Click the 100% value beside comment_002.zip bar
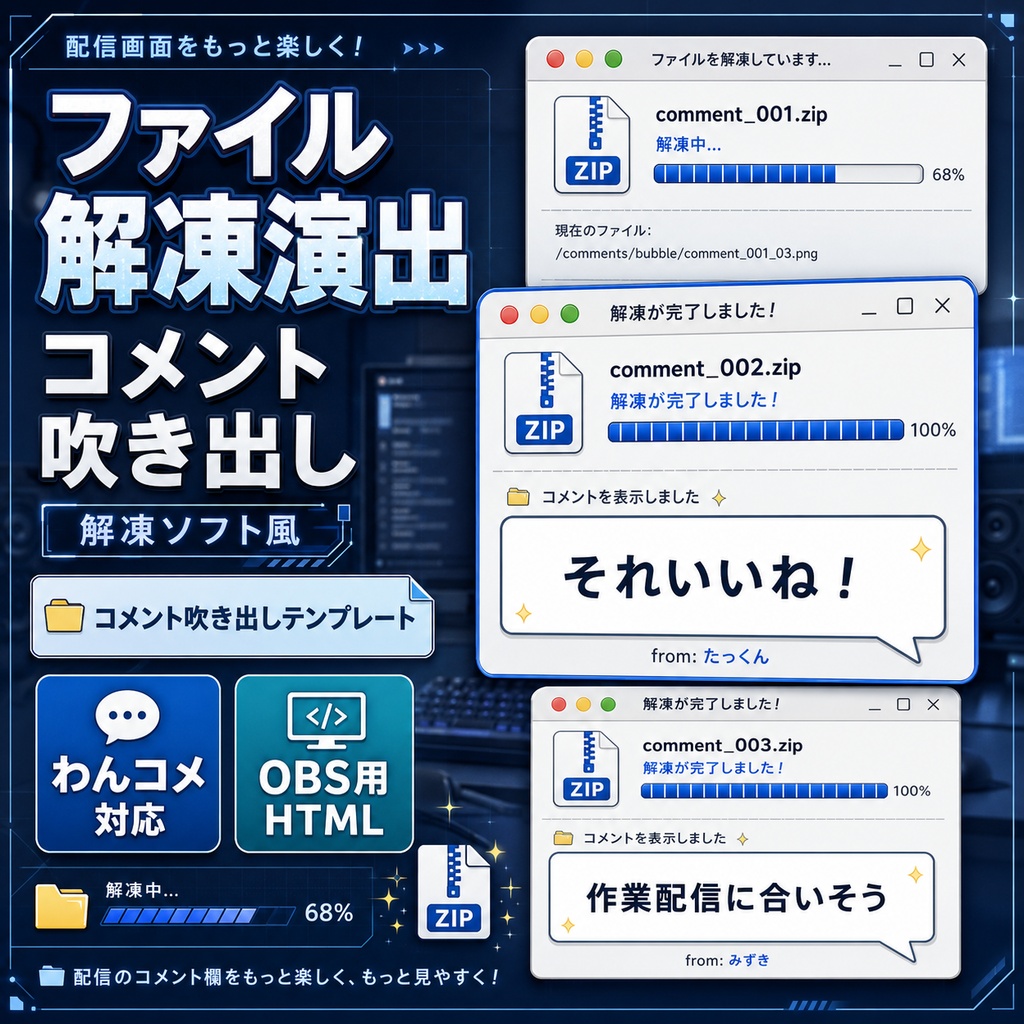The width and height of the screenshot is (1024, 1024). (x=933, y=430)
